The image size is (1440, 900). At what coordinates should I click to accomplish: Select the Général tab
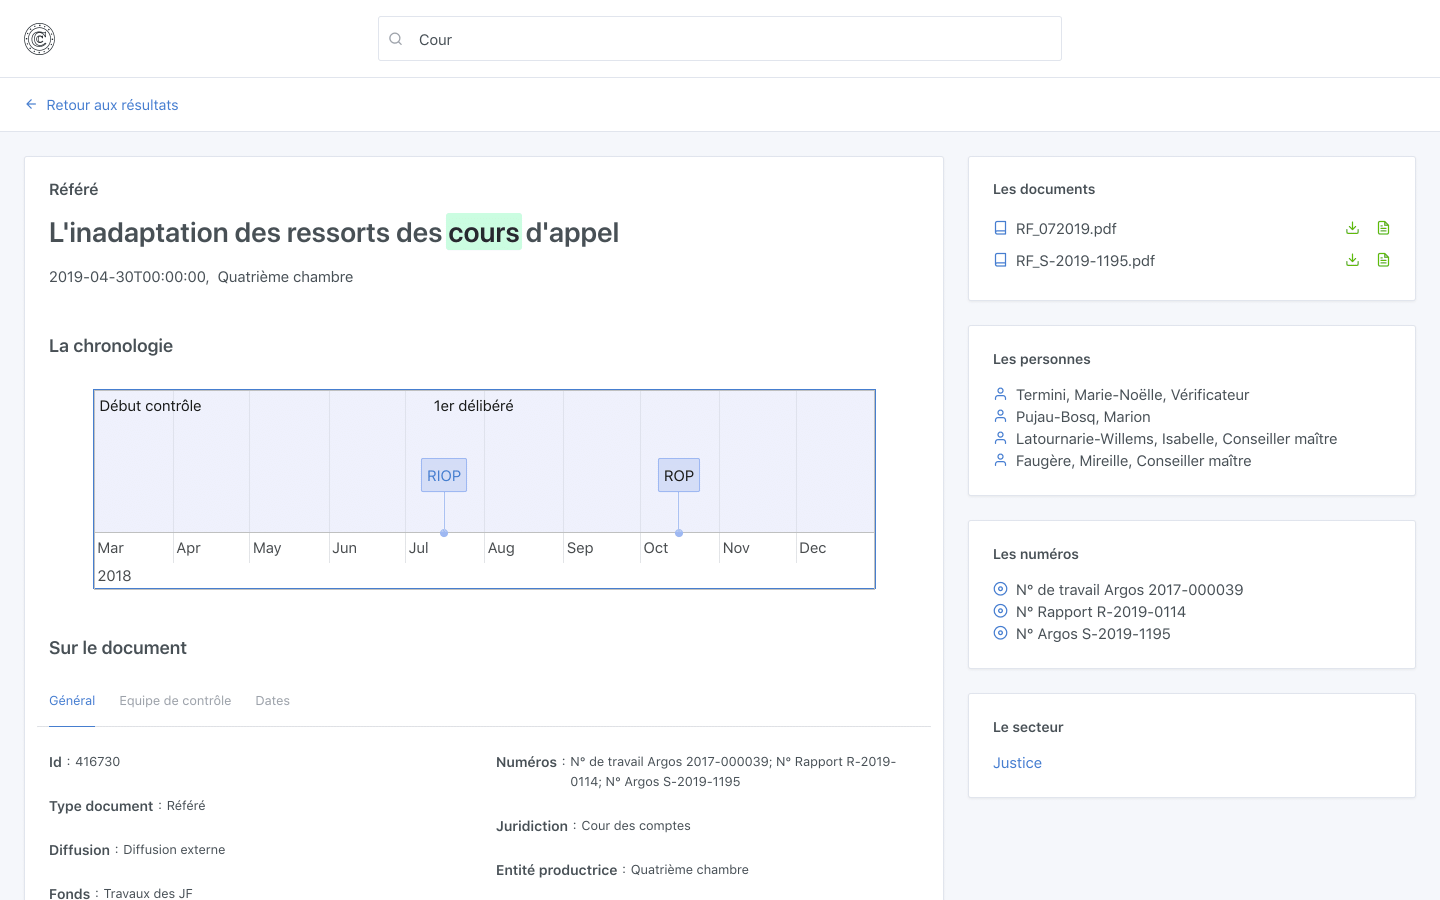click(72, 700)
